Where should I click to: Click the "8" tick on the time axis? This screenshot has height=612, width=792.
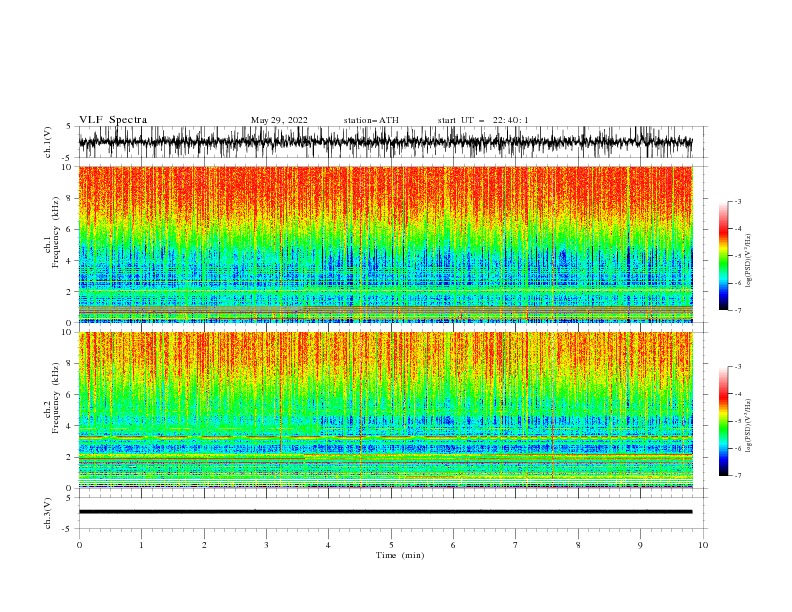pos(578,545)
